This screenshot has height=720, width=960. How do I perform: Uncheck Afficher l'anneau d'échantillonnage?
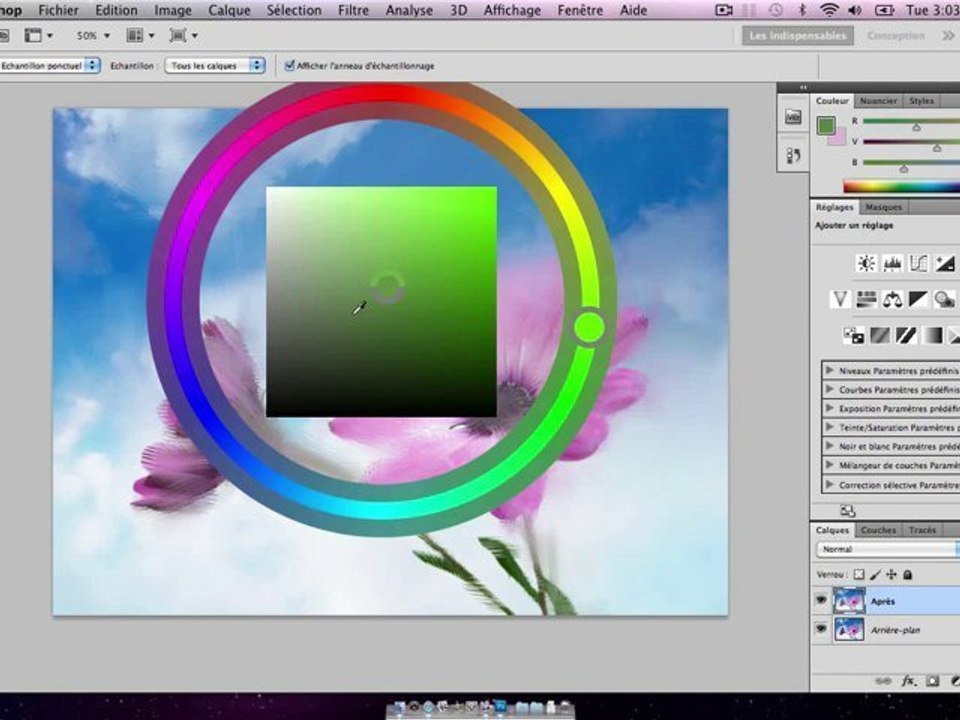click(290, 66)
